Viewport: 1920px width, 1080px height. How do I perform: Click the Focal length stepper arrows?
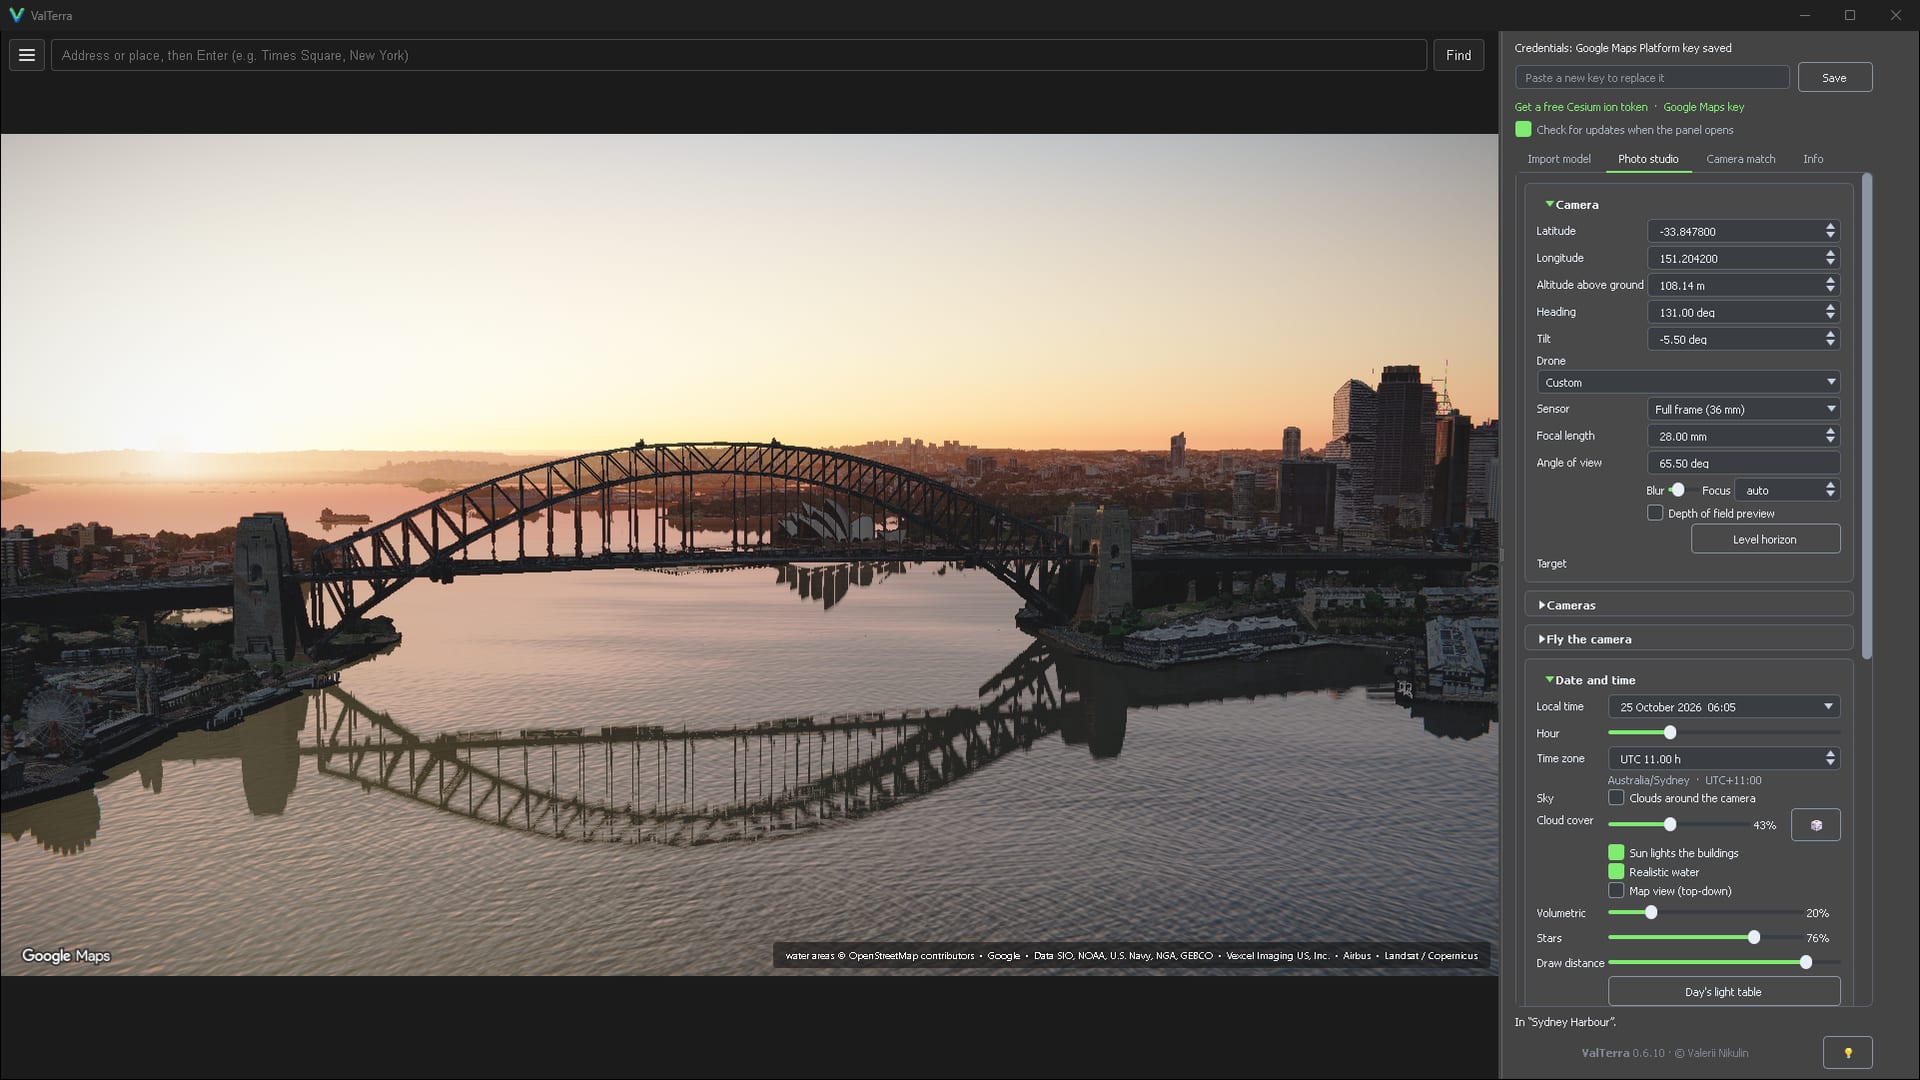[x=1830, y=436]
